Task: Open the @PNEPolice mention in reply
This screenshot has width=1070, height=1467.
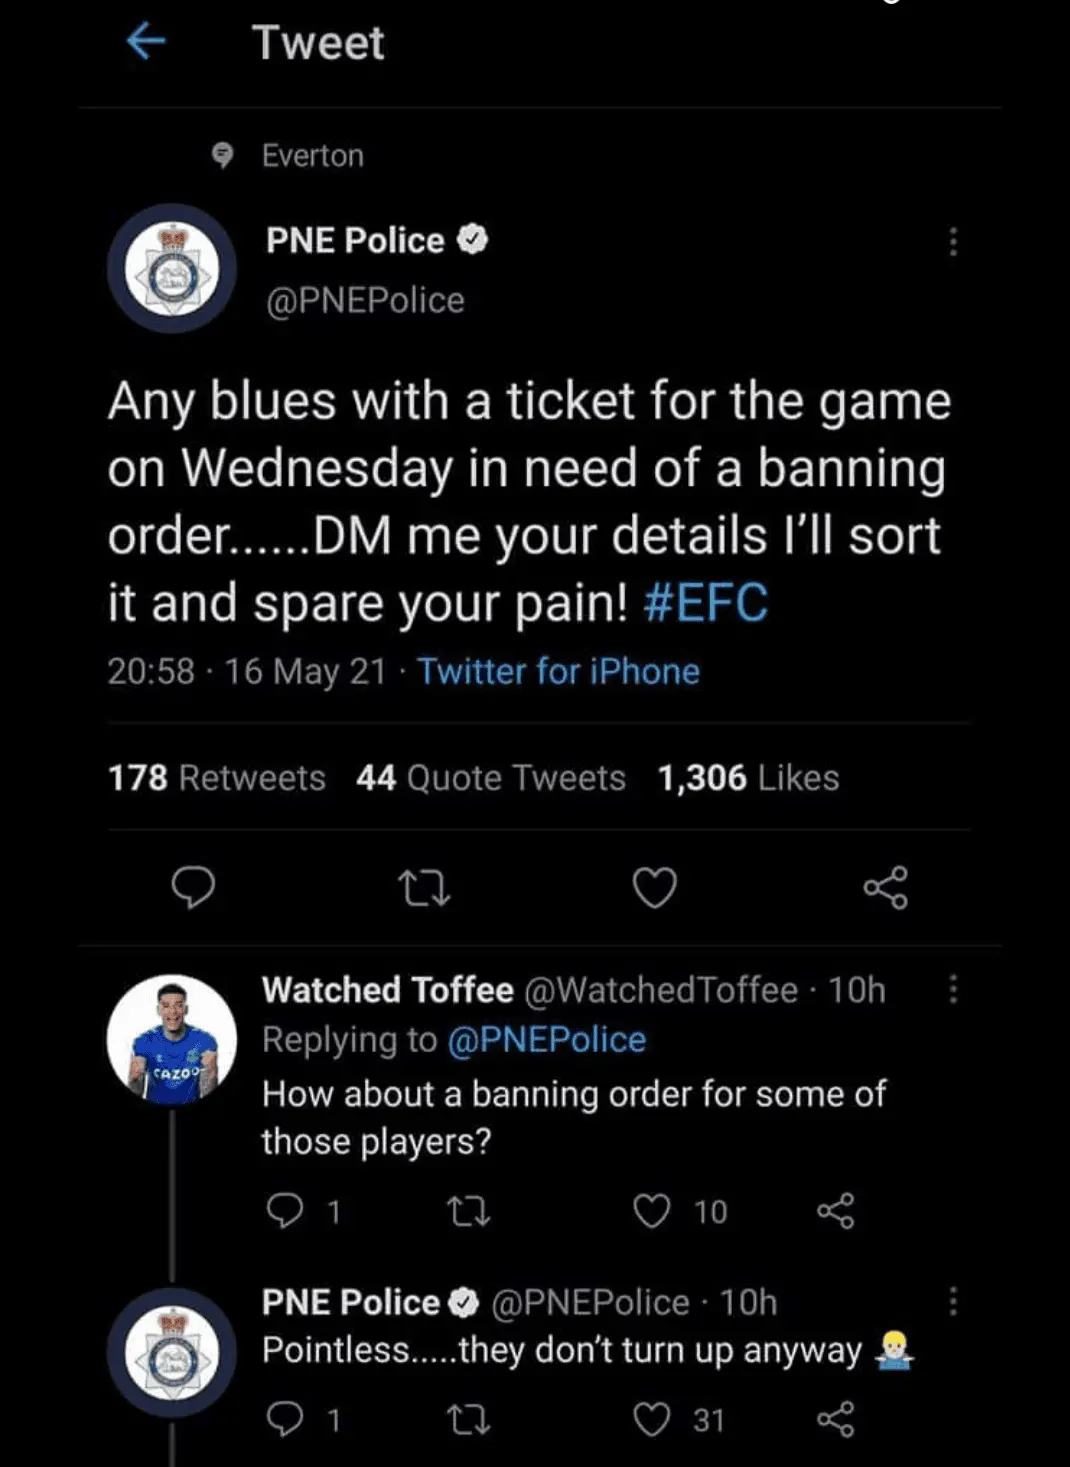Action: click(x=546, y=1040)
